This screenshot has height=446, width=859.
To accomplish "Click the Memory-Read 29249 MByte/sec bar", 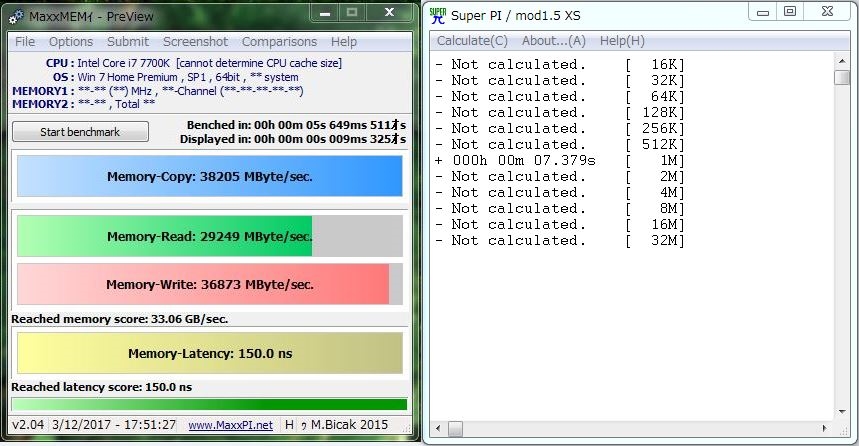I will coord(210,236).
